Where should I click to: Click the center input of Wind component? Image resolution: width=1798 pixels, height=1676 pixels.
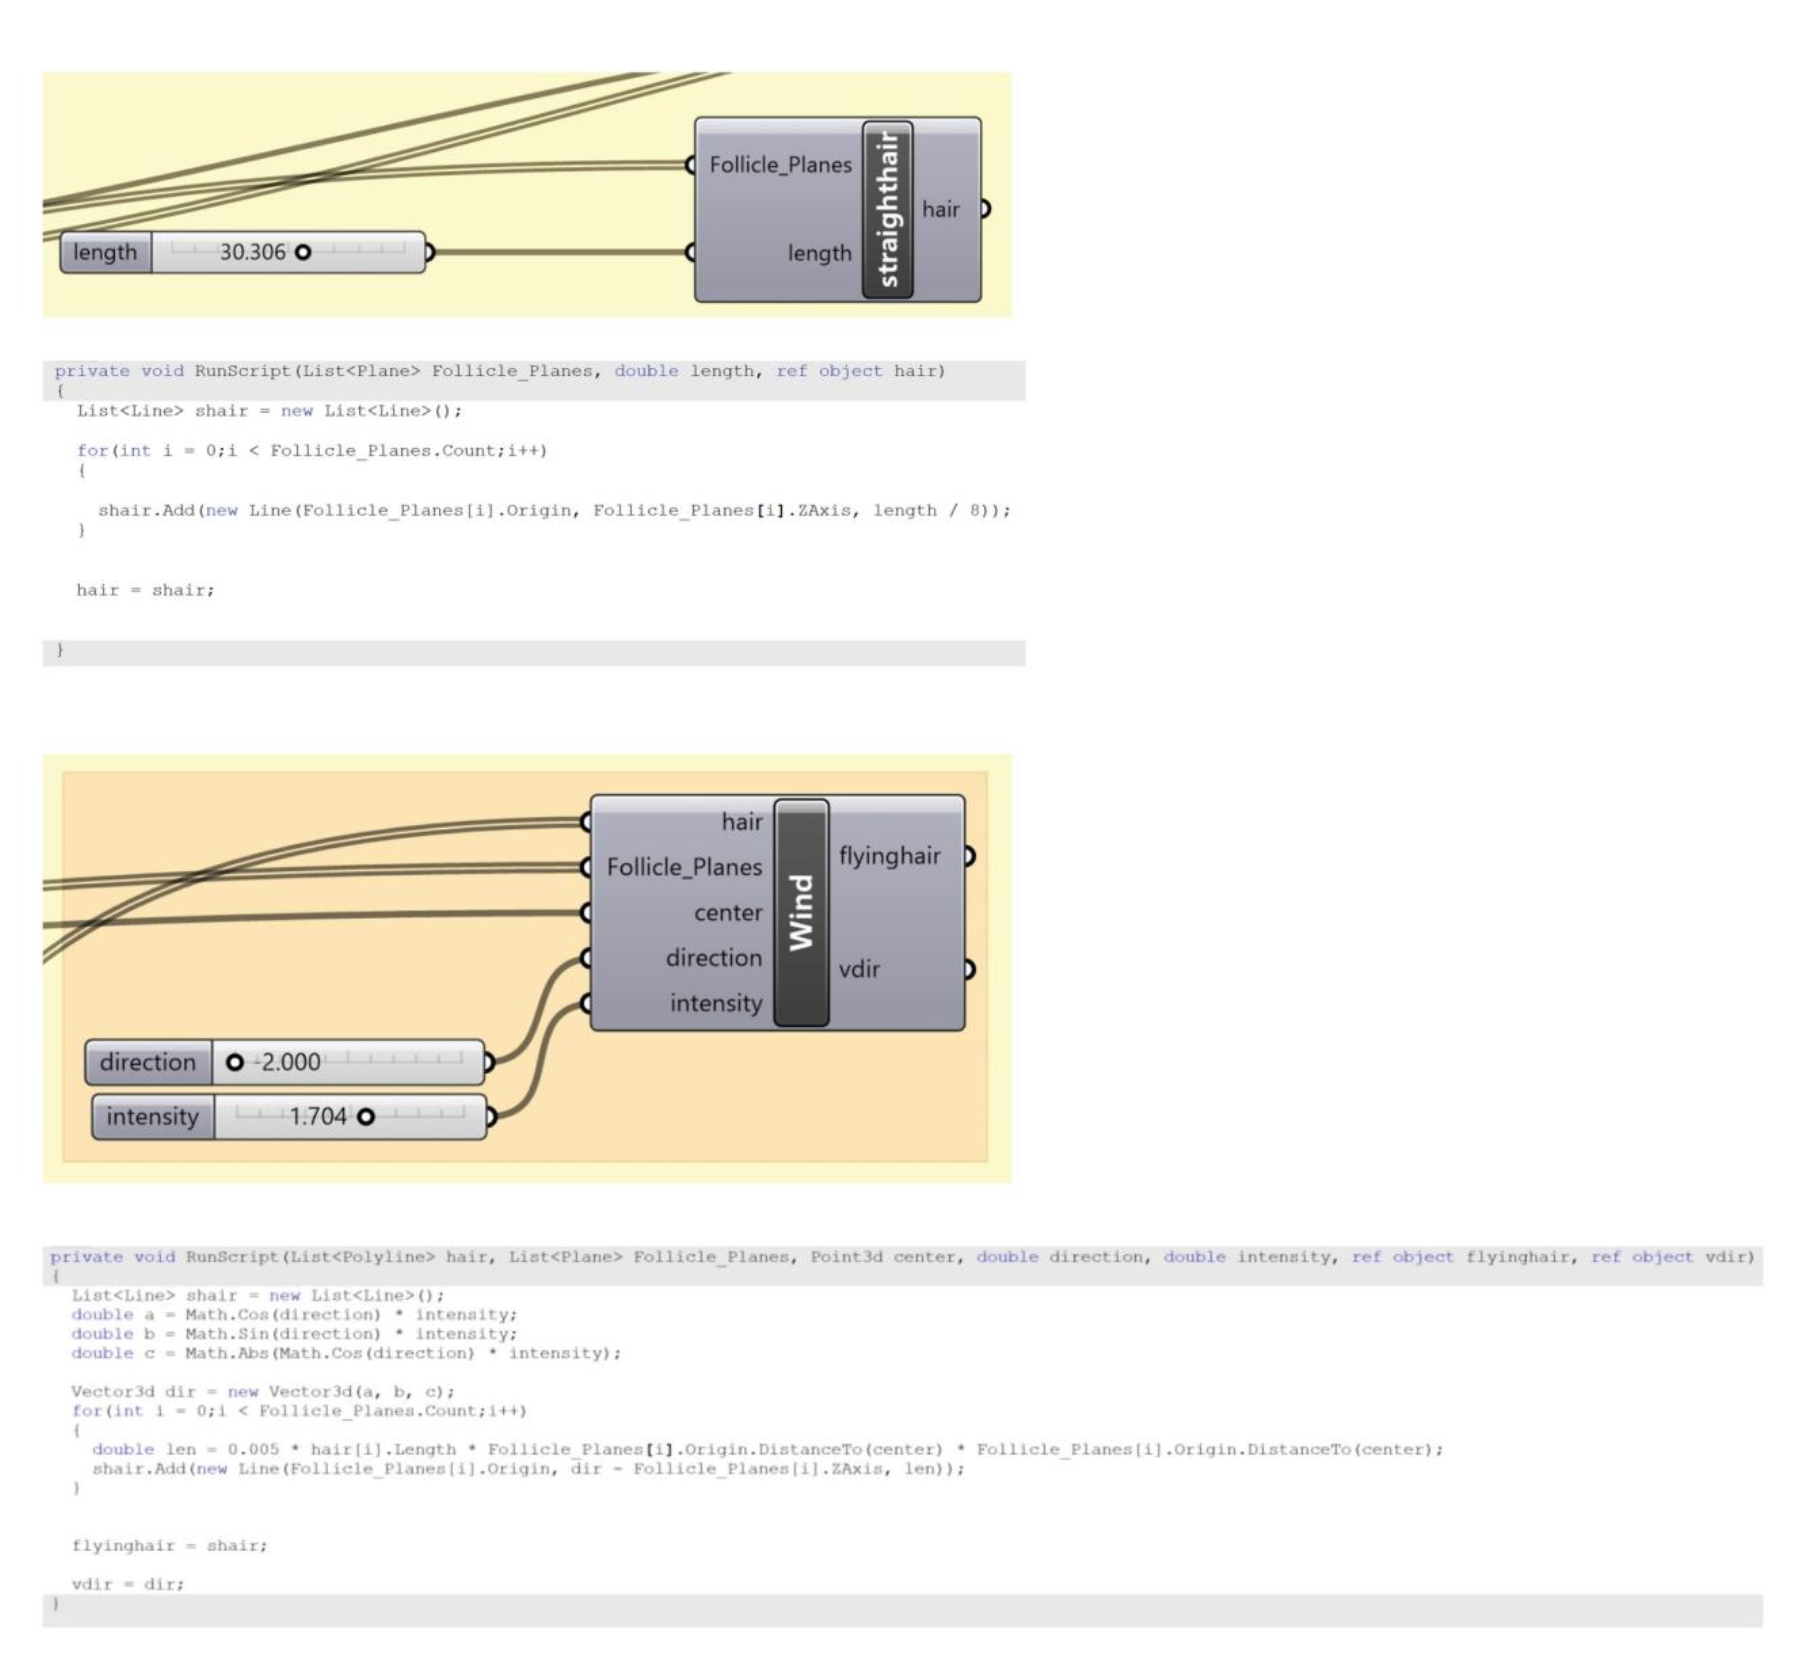(x=728, y=913)
